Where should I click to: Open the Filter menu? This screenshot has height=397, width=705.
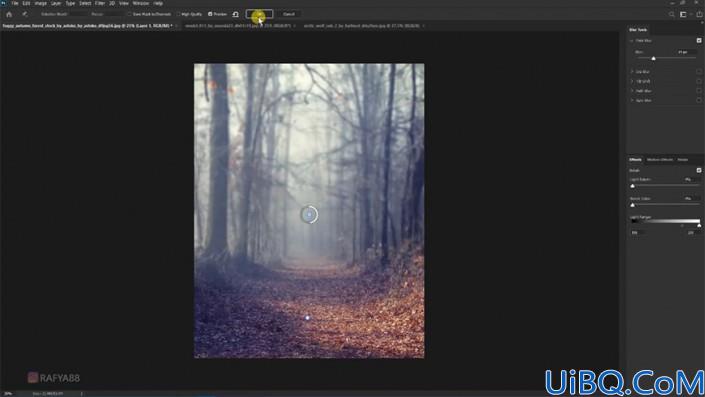pos(100,3)
